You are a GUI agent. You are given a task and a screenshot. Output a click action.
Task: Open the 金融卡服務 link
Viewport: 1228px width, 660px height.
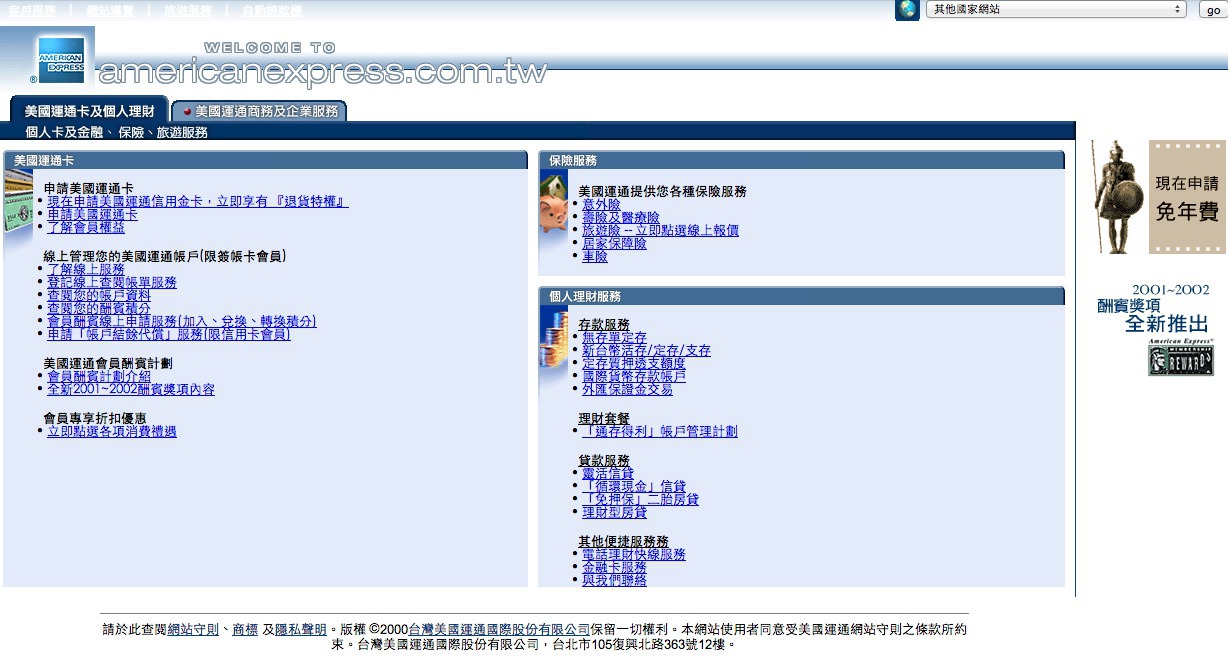(614, 567)
